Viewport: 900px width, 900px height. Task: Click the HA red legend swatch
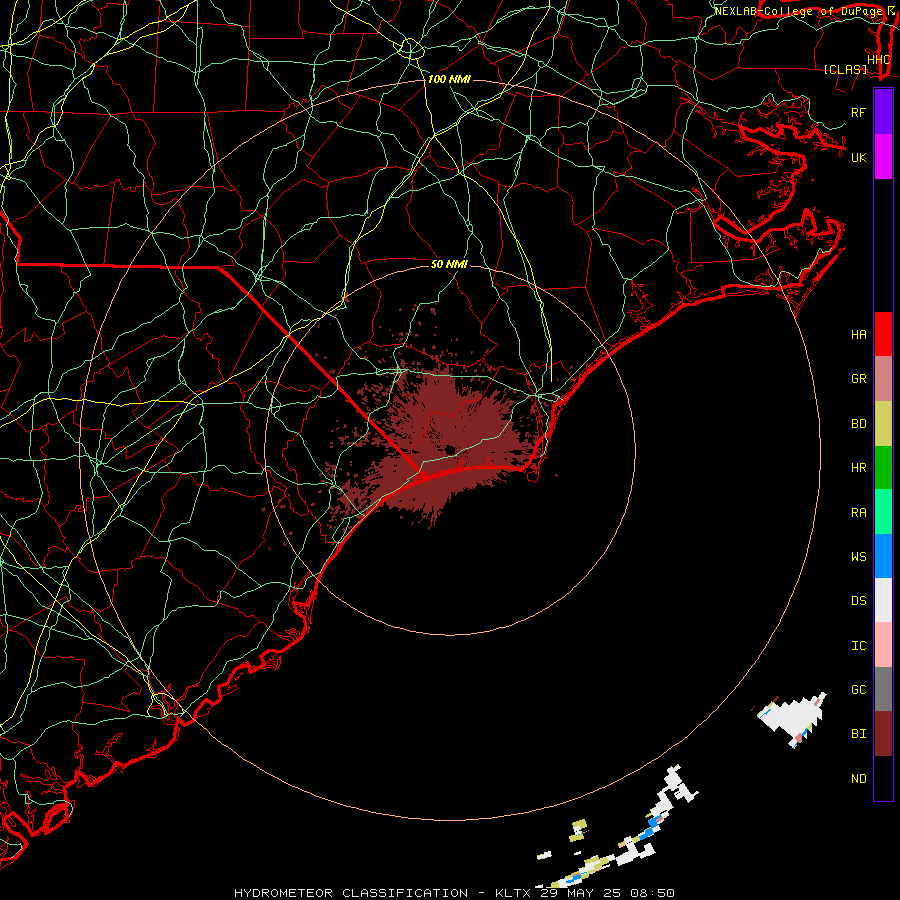pyautogui.click(x=883, y=334)
